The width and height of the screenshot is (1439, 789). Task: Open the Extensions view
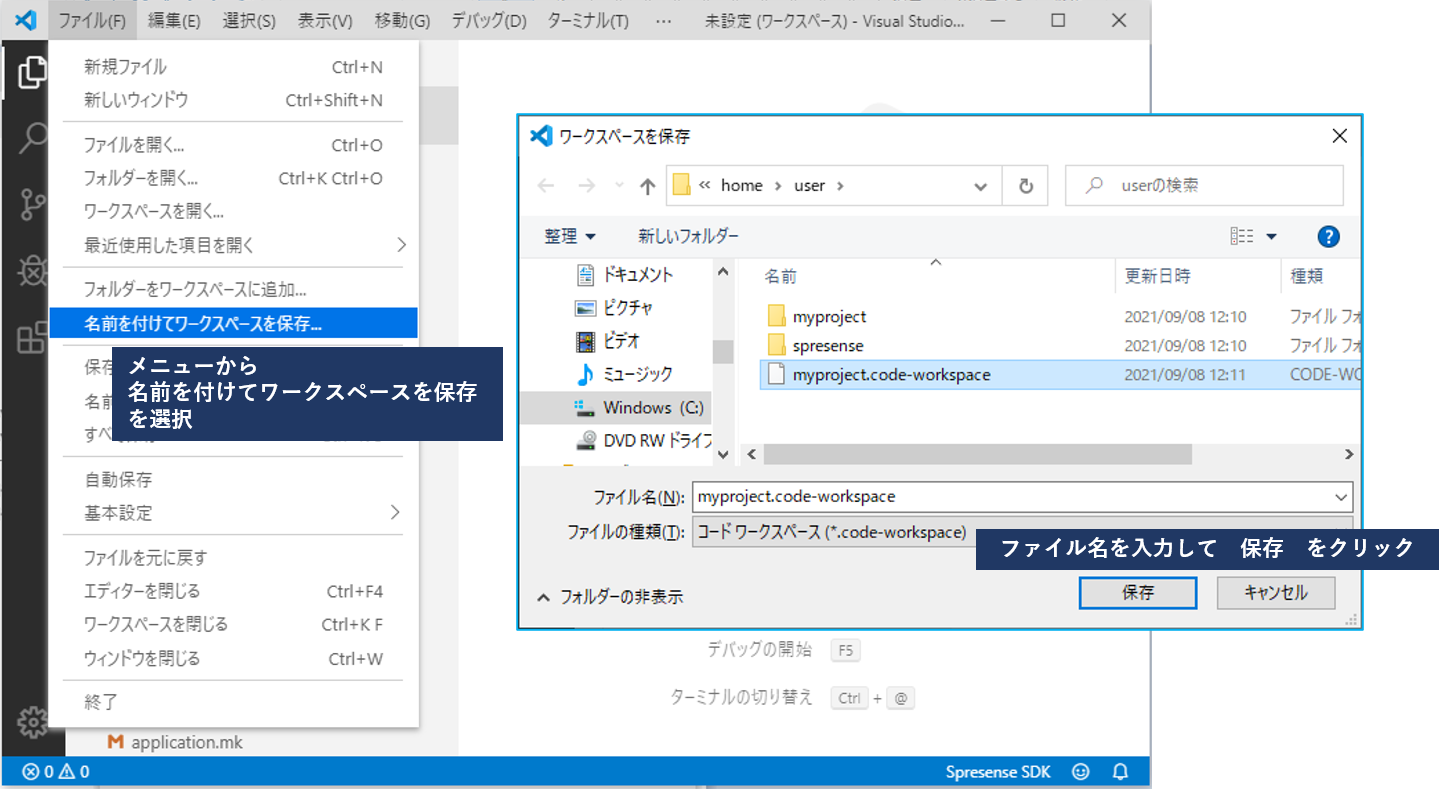pyautogui.click(x=30, y=333)
